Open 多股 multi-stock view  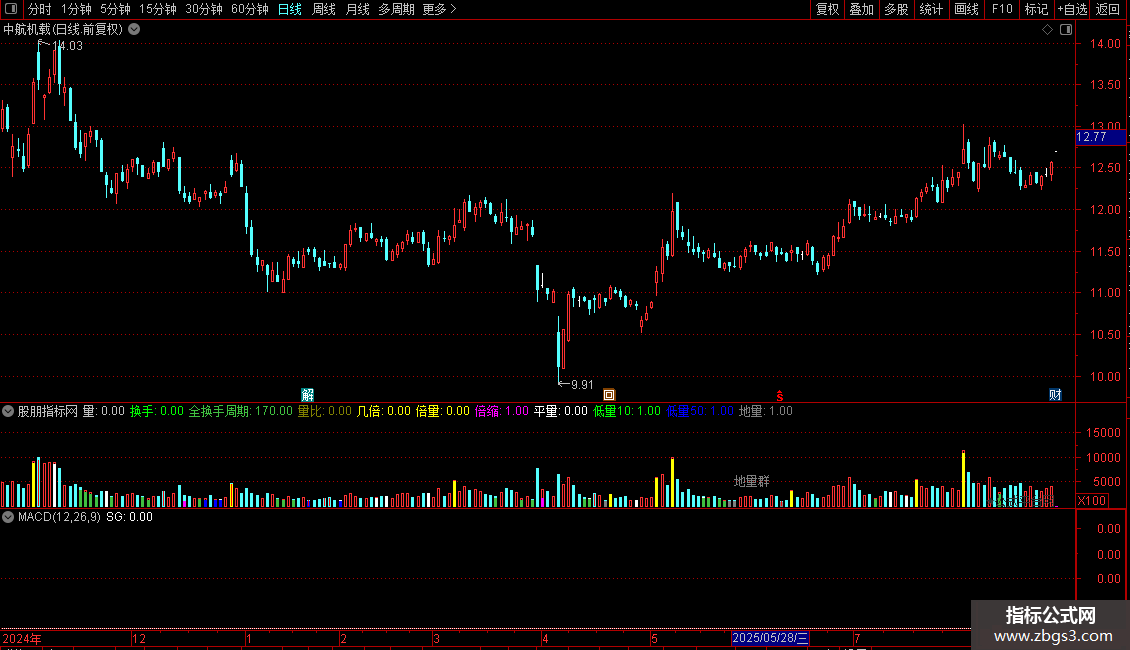[x=897, y=9]
